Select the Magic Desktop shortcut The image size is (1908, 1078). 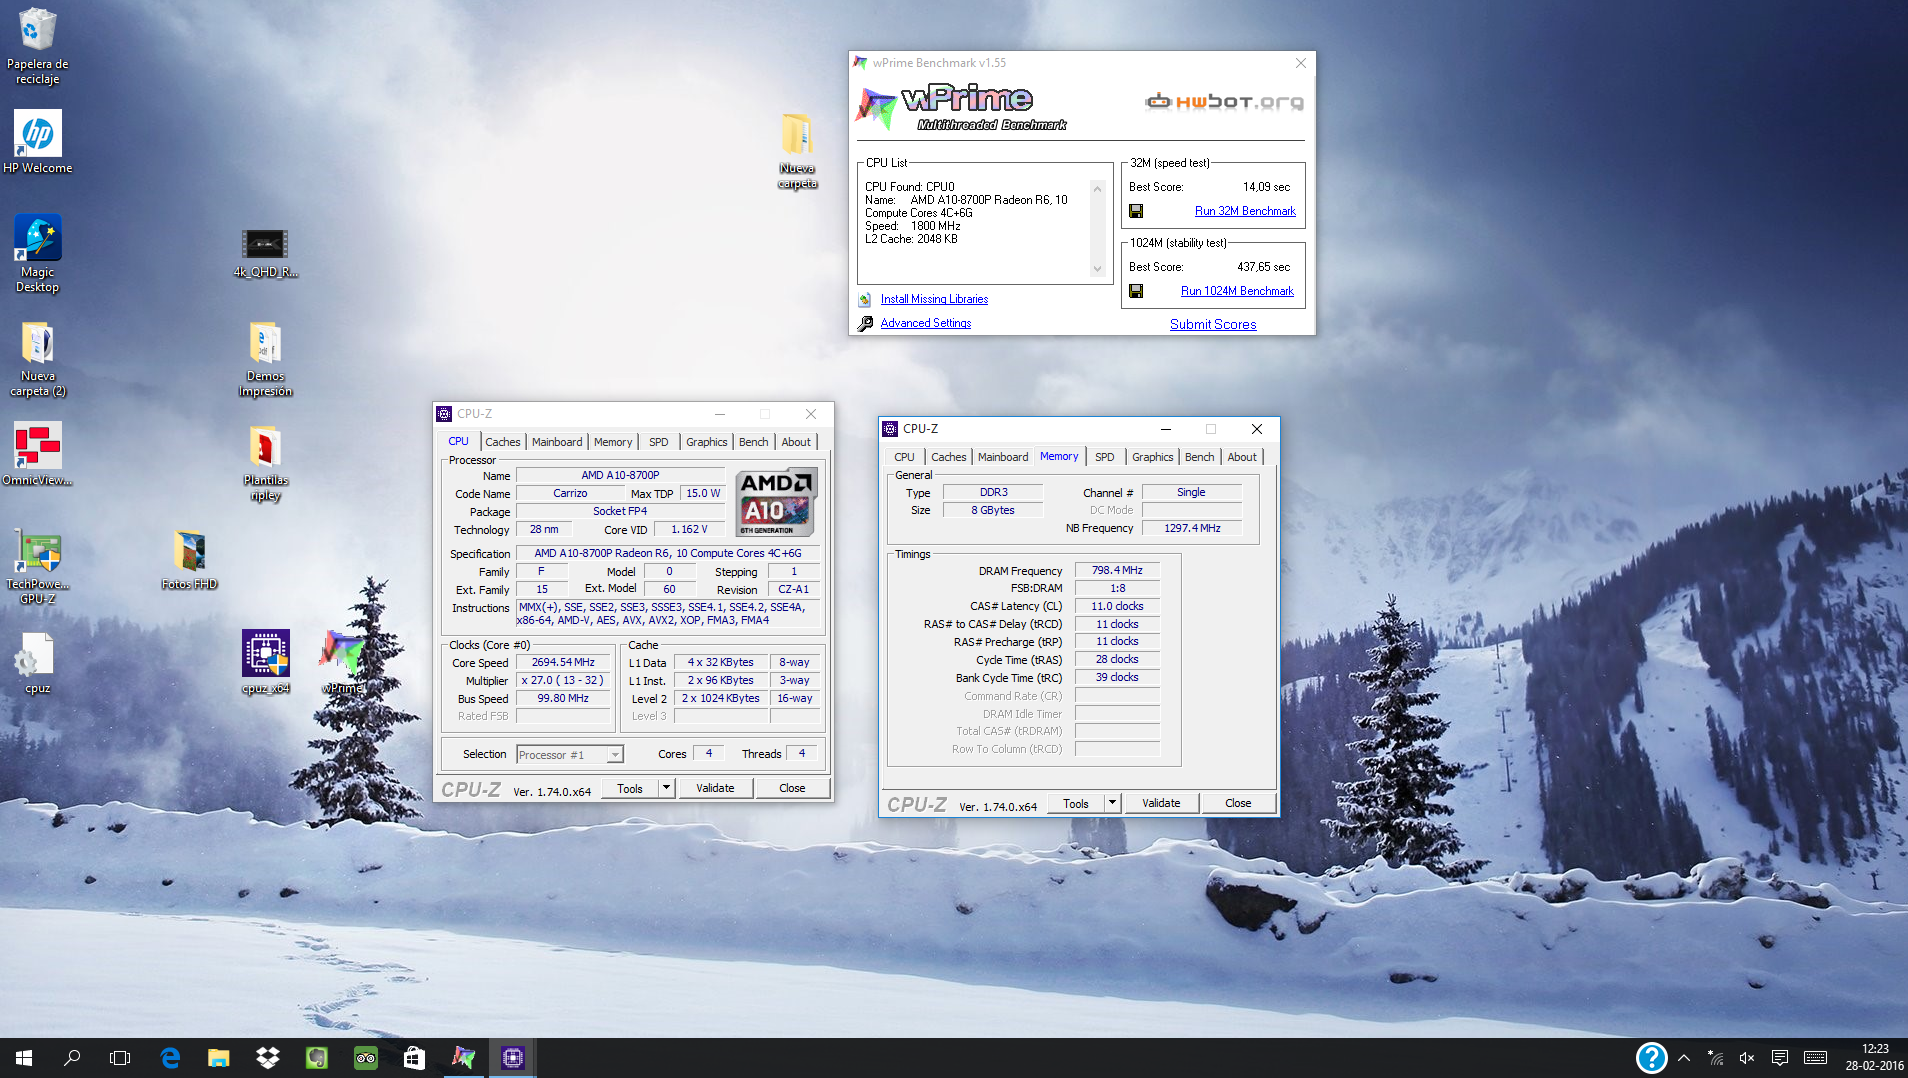pyautogui.click(x=37, y=254)
